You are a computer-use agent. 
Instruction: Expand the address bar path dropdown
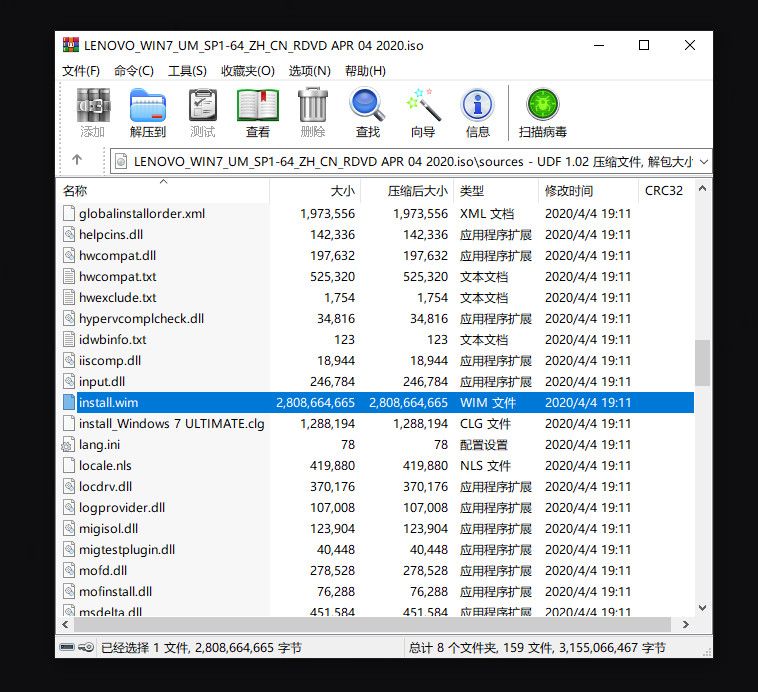tap(704, 162)
